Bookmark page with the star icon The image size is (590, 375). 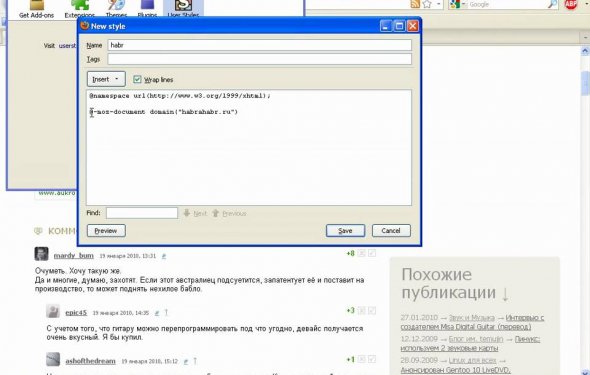click(427, 4)
